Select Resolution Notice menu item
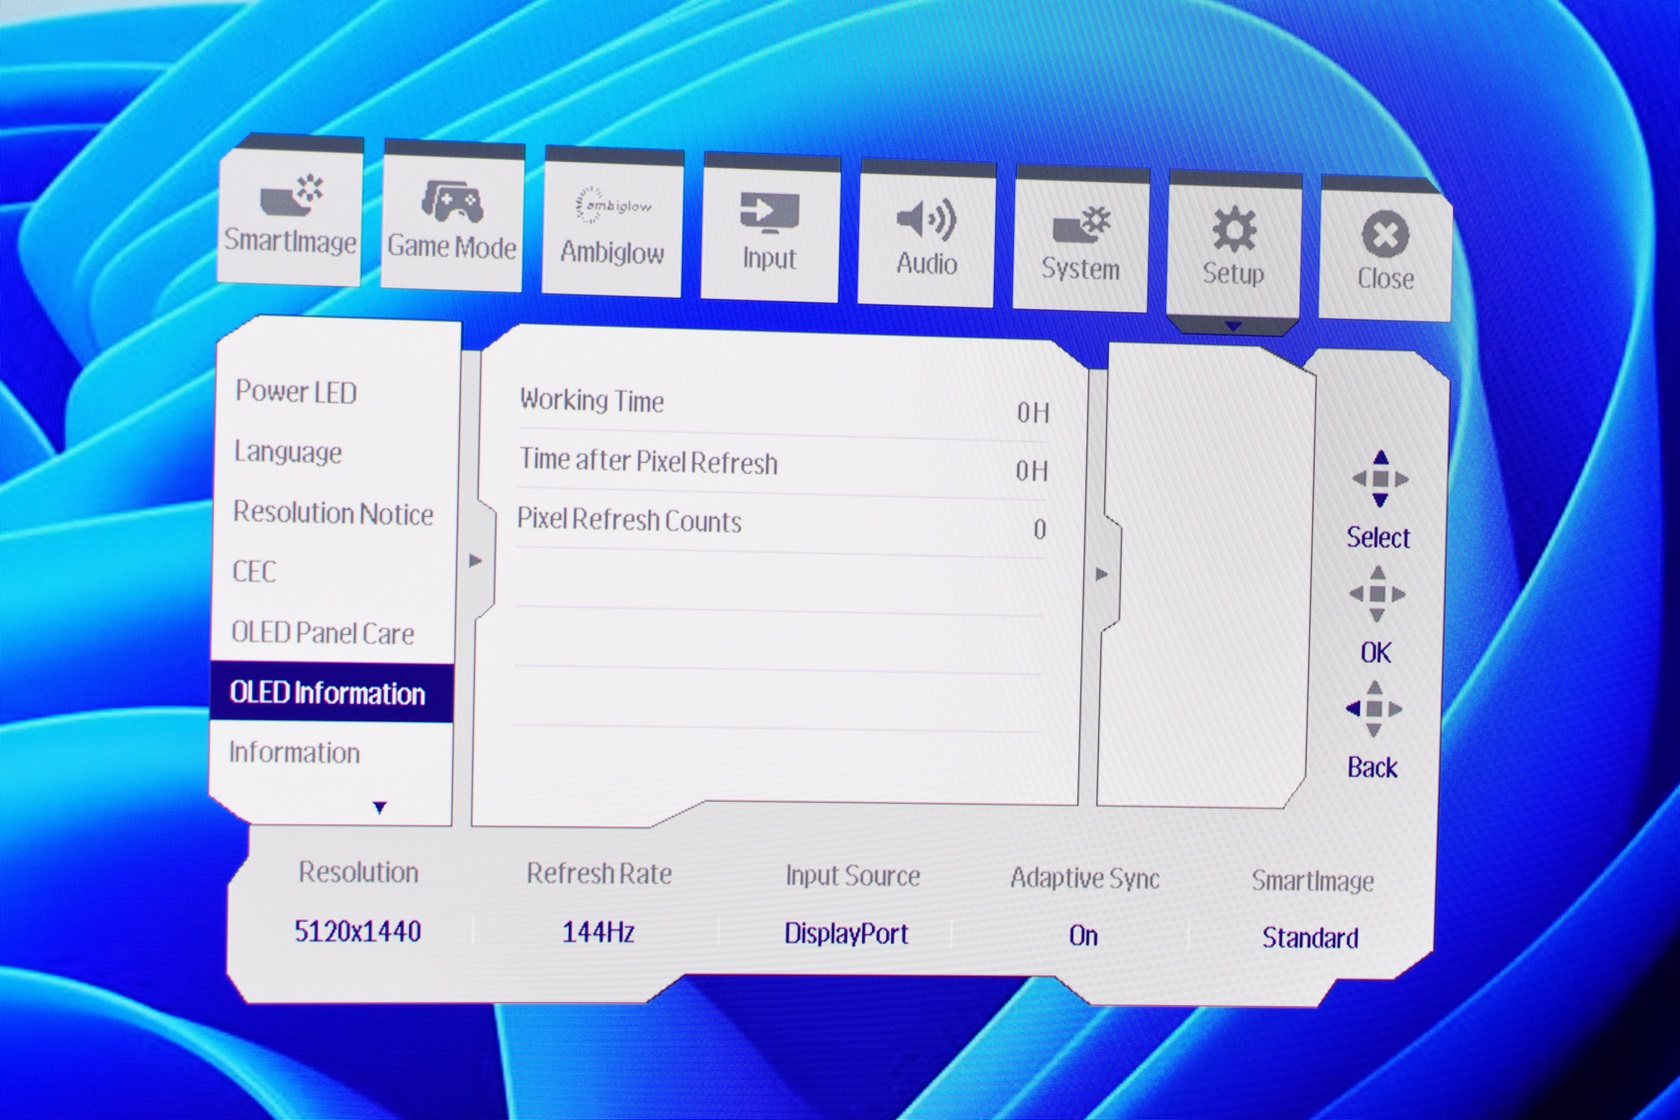This screenshot has height=1120, width=1680. click(x=333, y=513)
